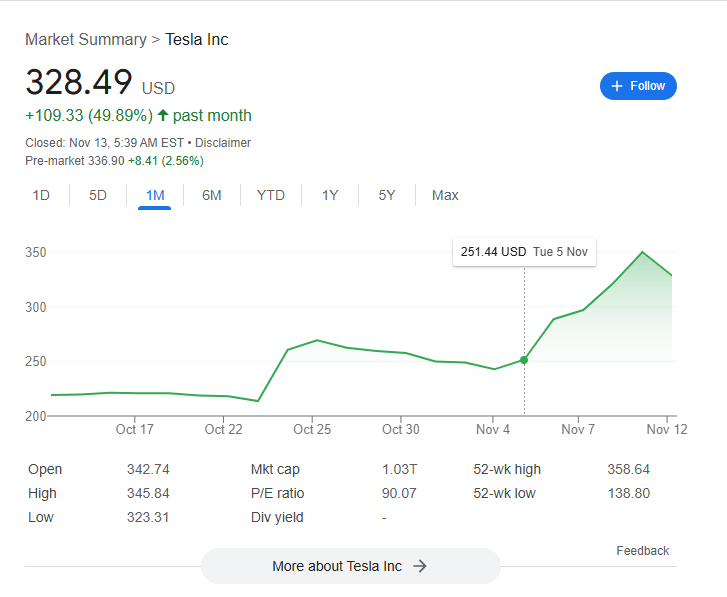727x597 pixels.
Task: Click the current price 328.49
Action: [x=79, y=83]
